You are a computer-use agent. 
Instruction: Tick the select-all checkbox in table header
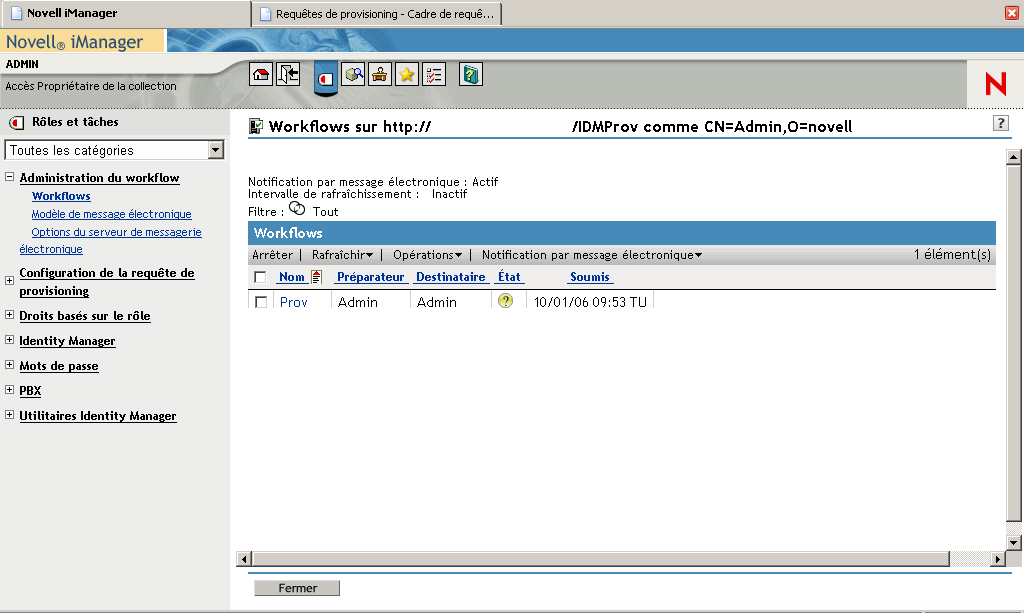(261, 277)
